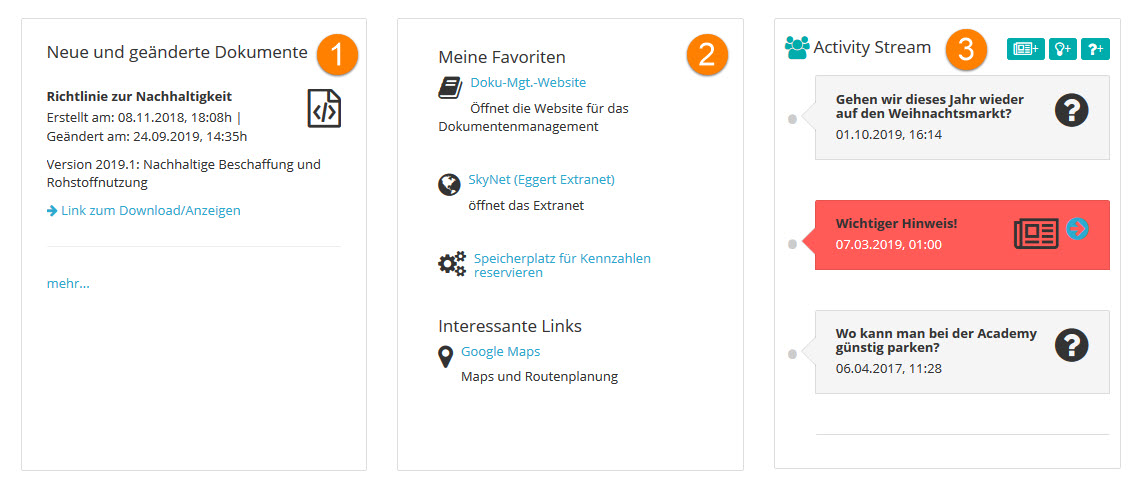The height and width of the screenshot is (486, 1141).
Task: Click the mehr... link
Action: [x=68, y=284]
